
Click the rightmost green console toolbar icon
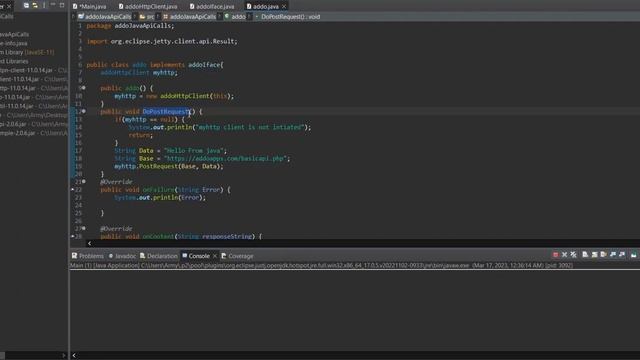633,255
